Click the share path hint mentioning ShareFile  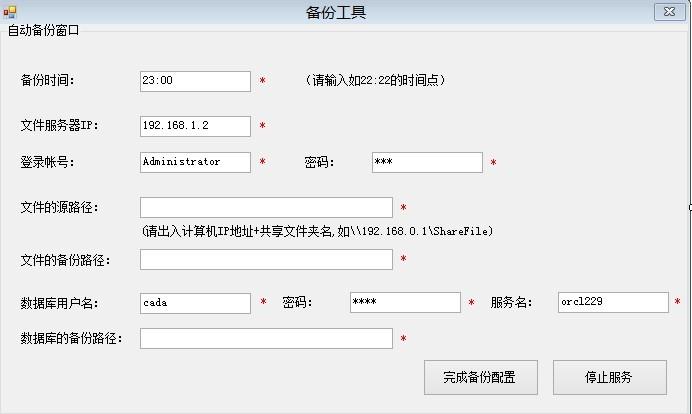pos(317,231)
